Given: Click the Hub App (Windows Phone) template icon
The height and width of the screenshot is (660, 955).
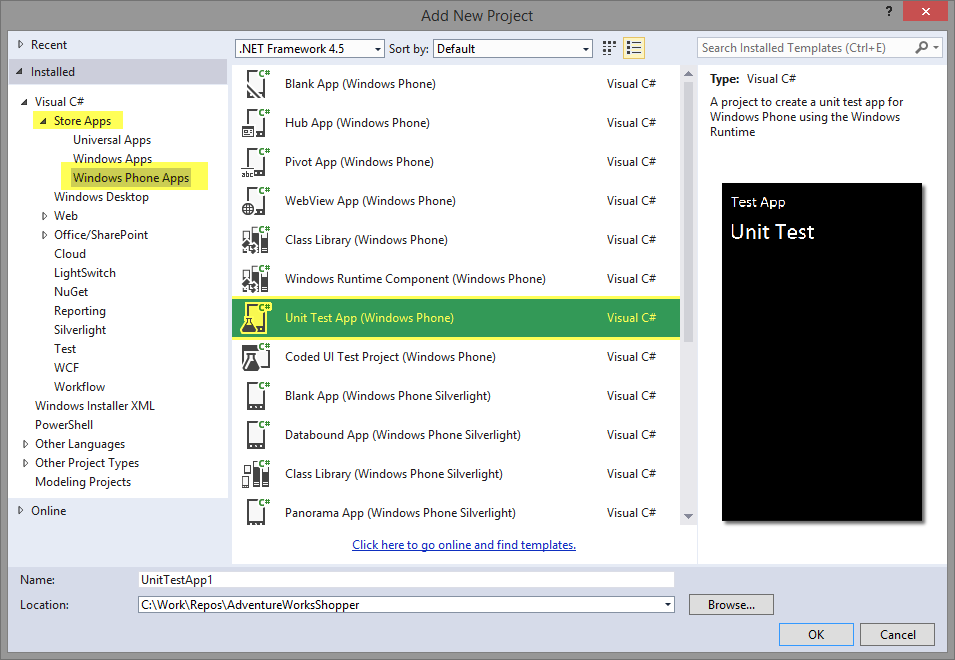Looking at the screenshot, I should point(256,123).
